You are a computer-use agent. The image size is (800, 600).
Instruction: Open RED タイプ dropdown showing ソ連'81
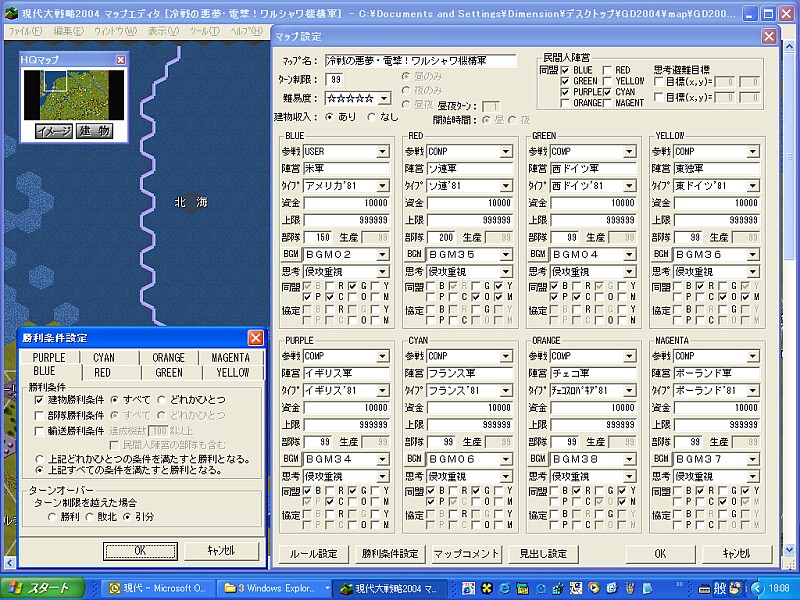pos(506,186)
